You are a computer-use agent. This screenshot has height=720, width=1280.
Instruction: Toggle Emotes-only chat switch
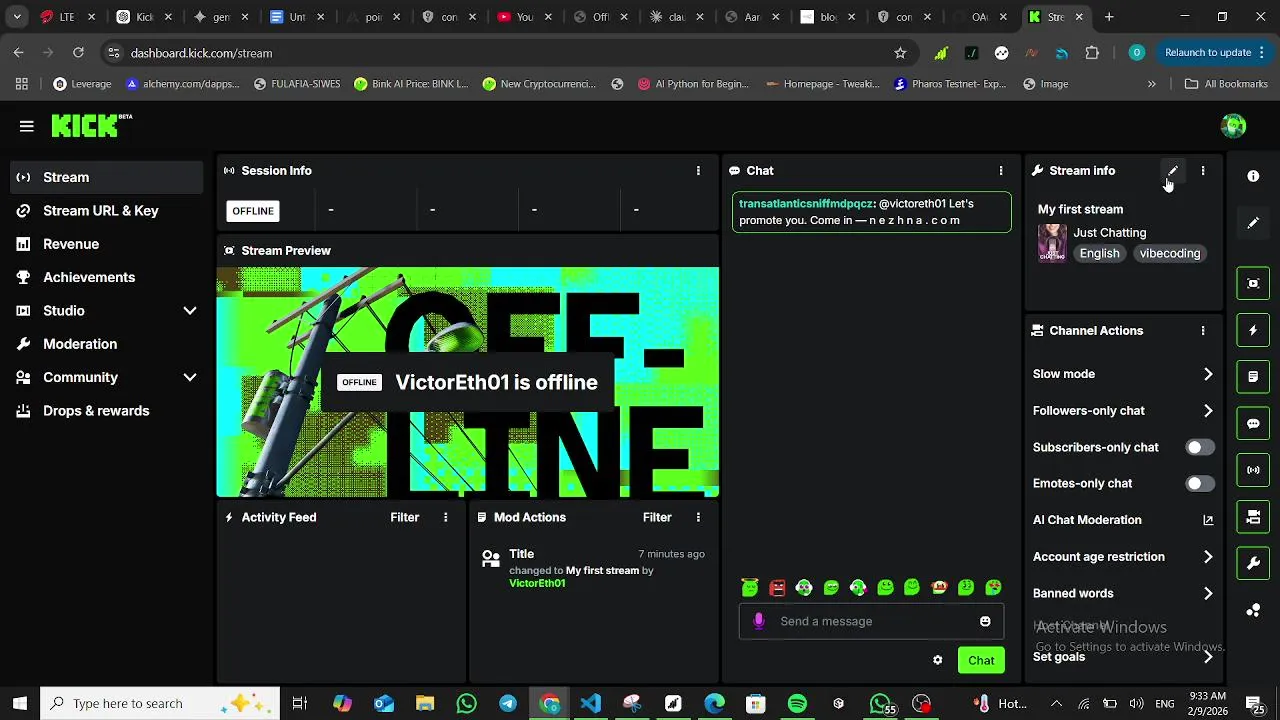coord(1200,484)
